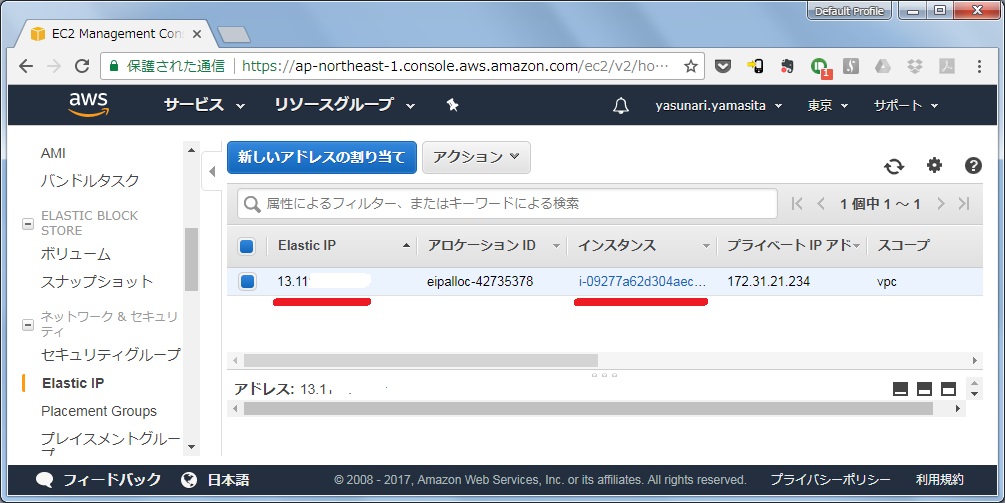
Task: Click フィードバック in the footer
Action: (x=112, y=480)
